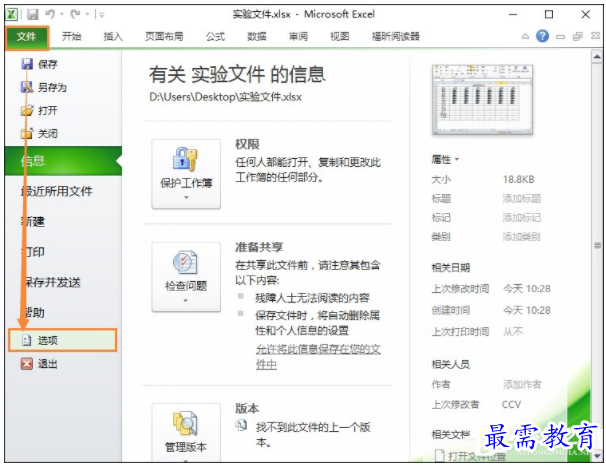
Task: Select 帮助 in the backstage menu
Action: [33, 313]
